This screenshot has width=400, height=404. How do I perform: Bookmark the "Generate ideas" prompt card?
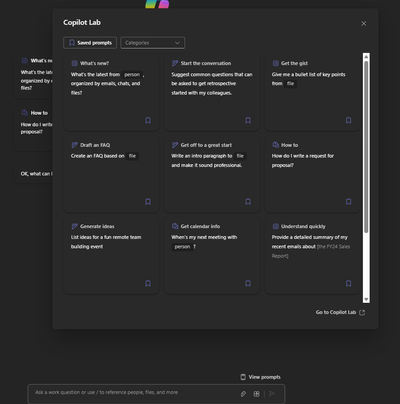(148, 283)
